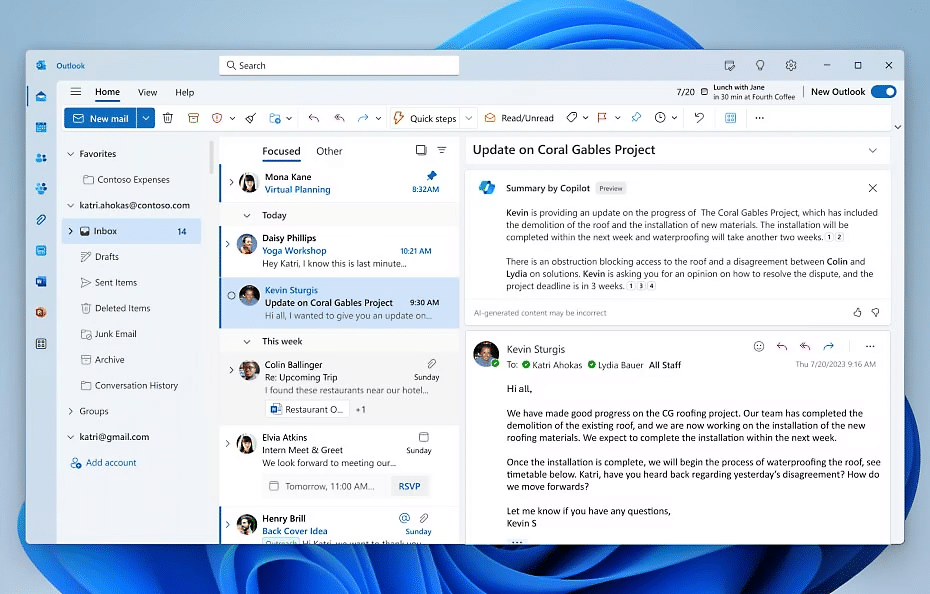Turn off the New Outlook toggle
This screenshot has width=930, height=594.
[x=883, y=92]
